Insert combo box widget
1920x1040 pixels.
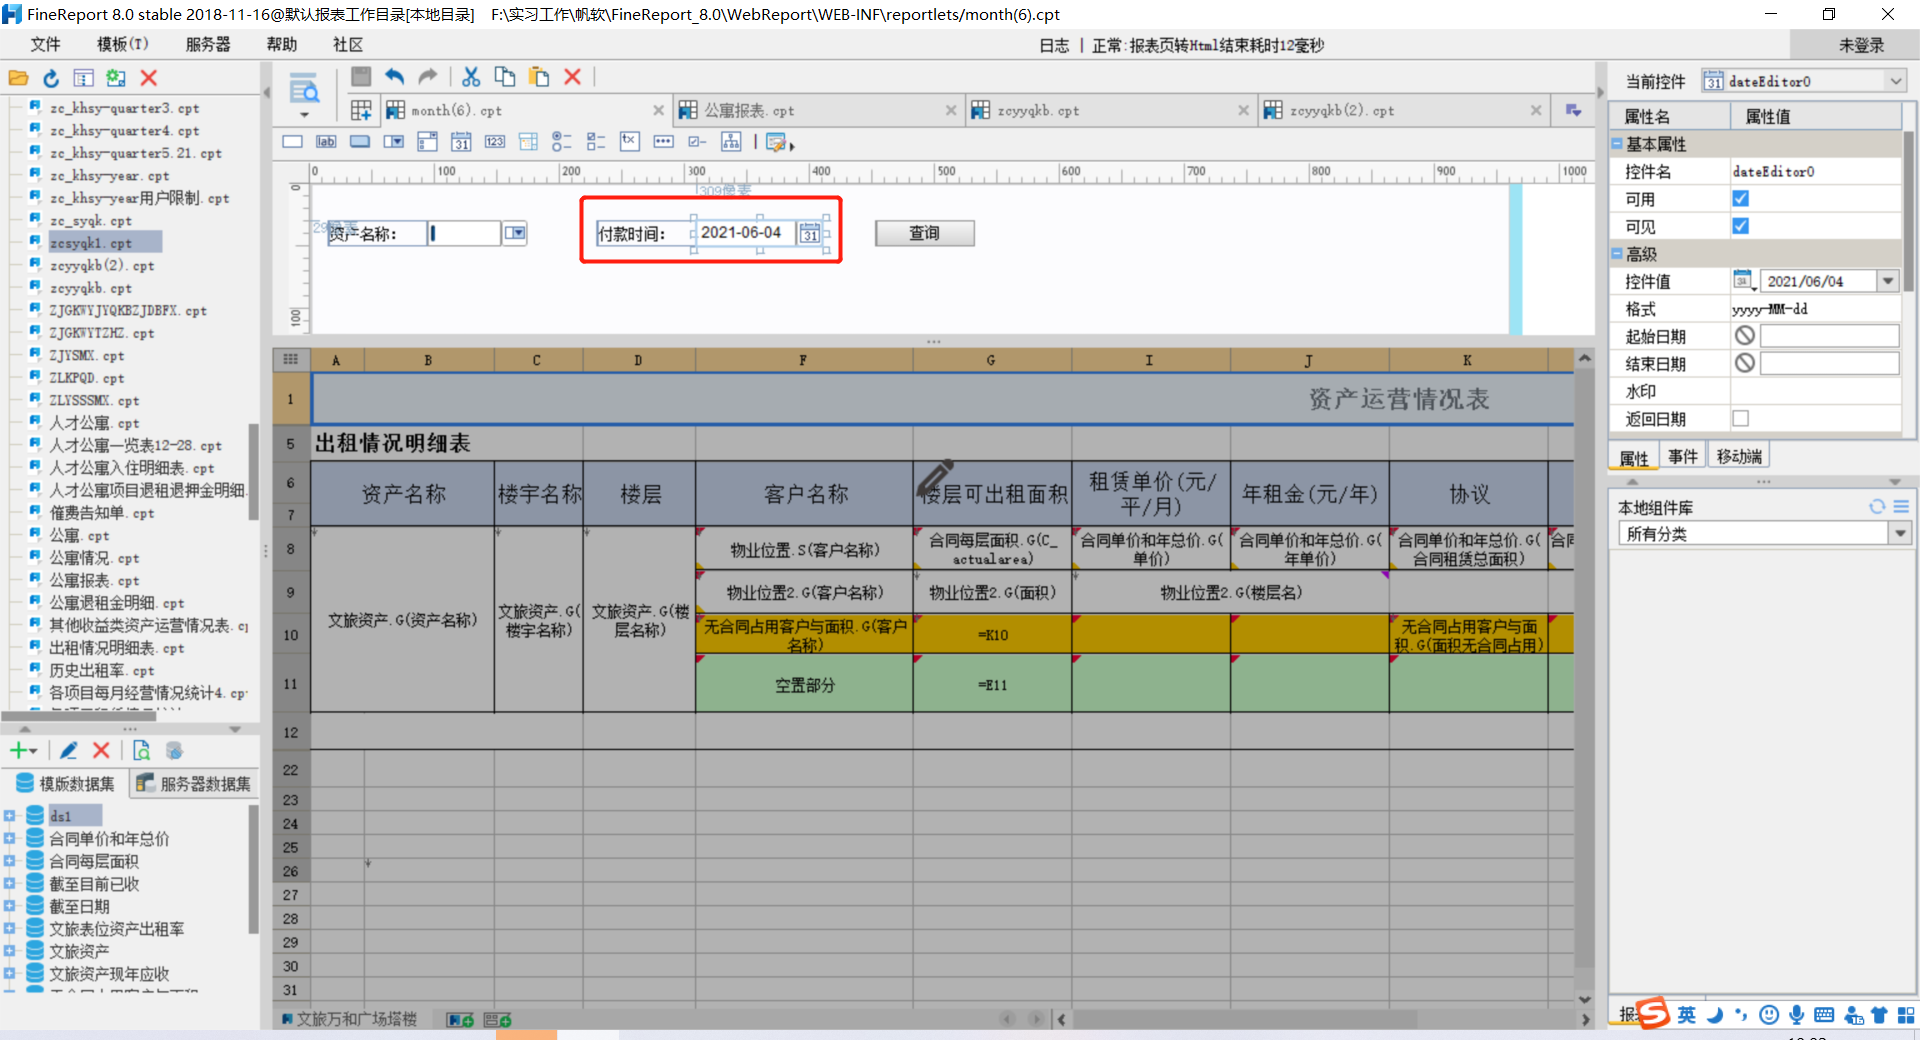click(394, 142)
